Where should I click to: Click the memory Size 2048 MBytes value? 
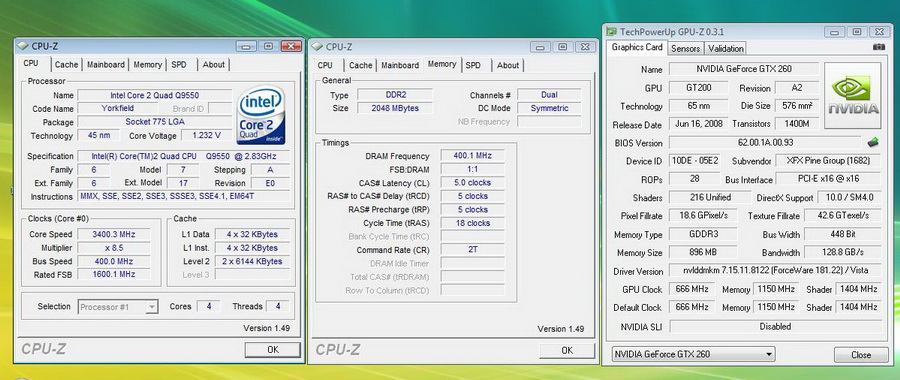[395, 108]
